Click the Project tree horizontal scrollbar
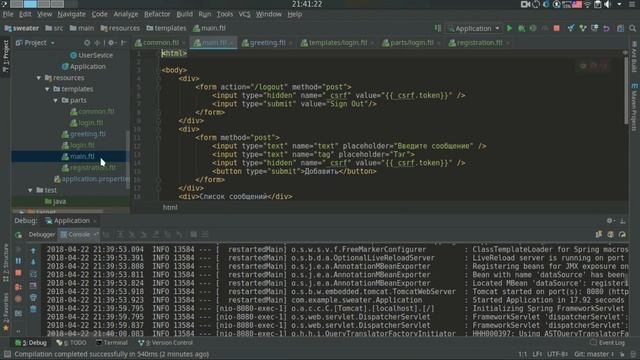 (57, 211)
